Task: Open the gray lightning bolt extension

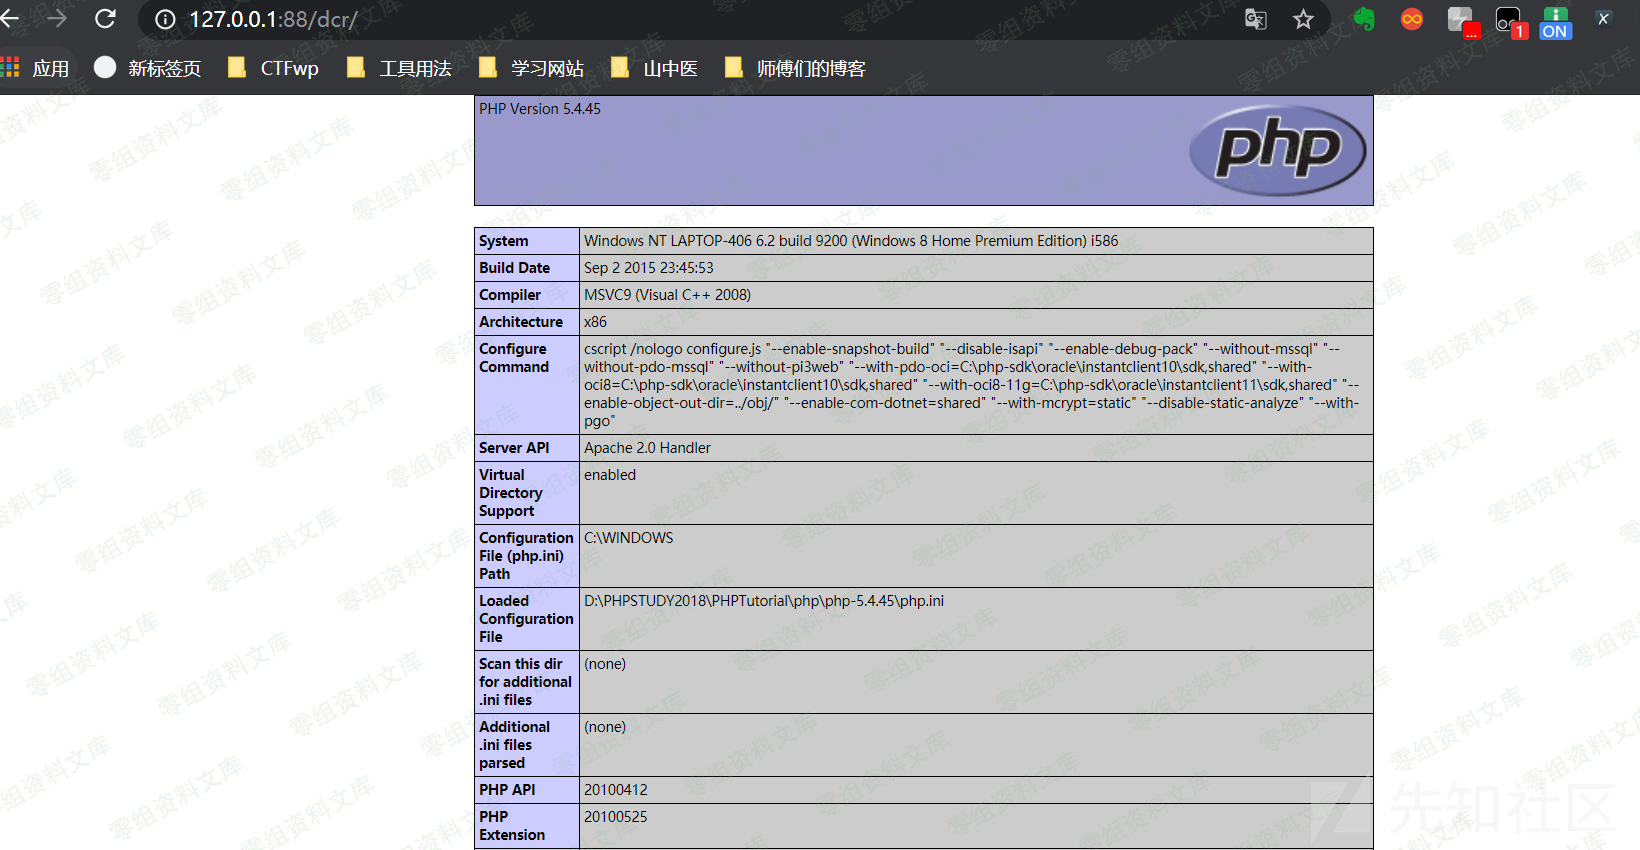Action: click(x=1461, y=21)
